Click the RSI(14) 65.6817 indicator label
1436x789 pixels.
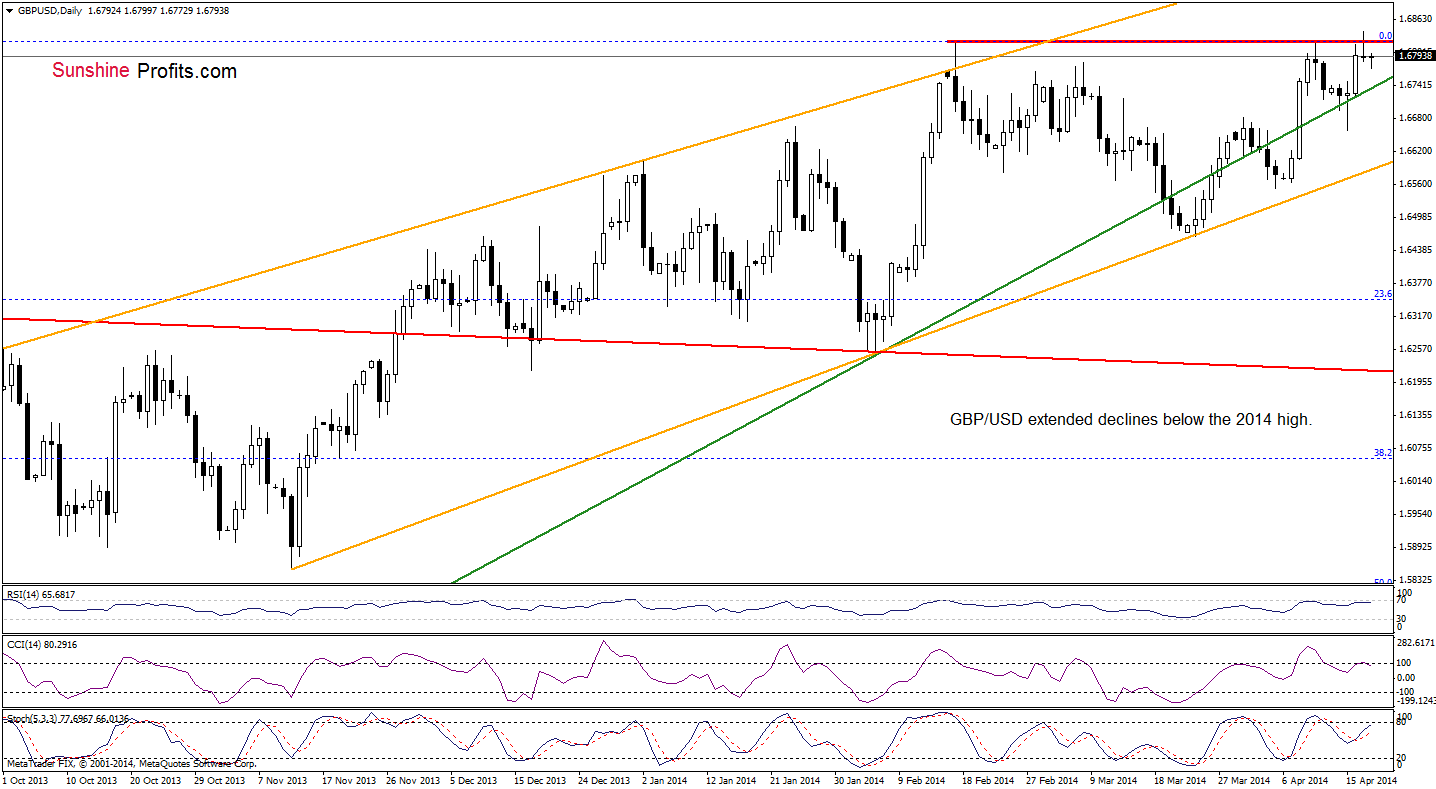(x=41, y=595)
